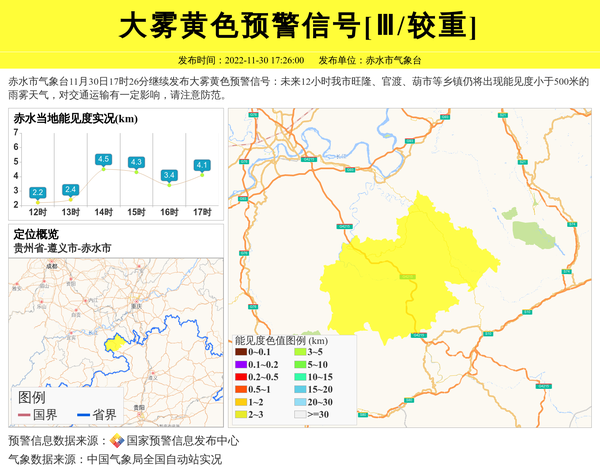Click the National Early Warning Center logo icon
This screenshot has height=471, width=600.
point(117,441)
